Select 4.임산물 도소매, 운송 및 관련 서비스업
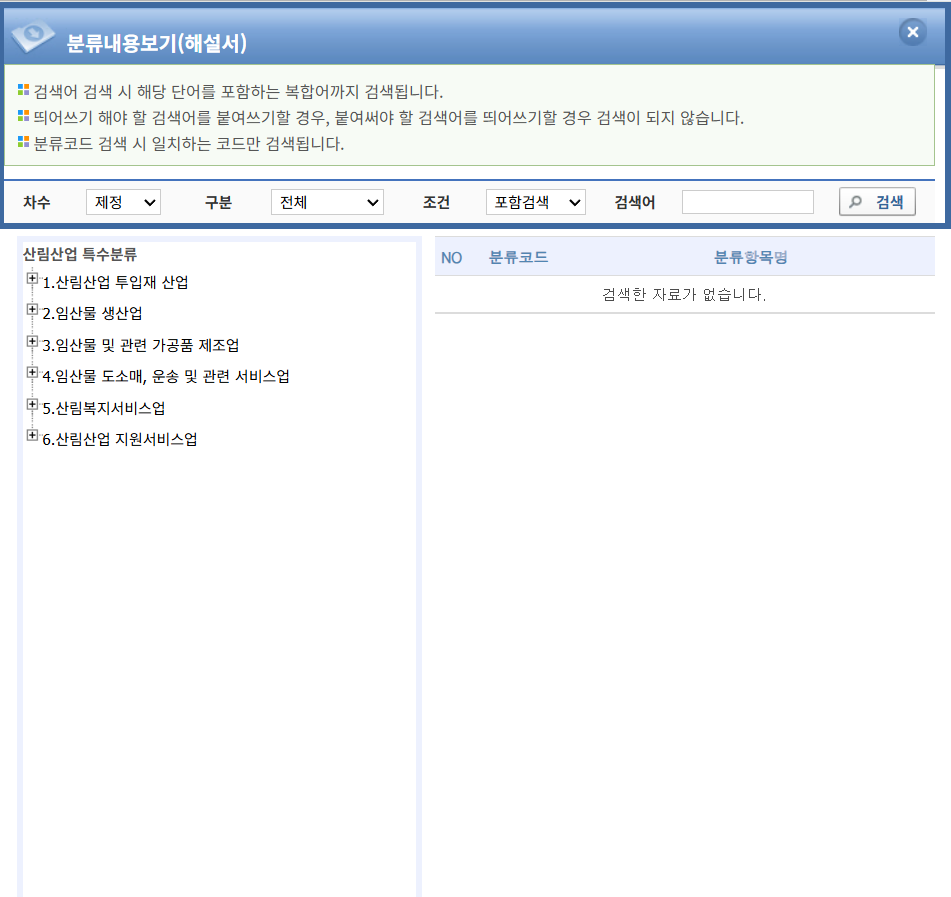The width and height of the screenshot is (951, 897). tap(166, 377)
